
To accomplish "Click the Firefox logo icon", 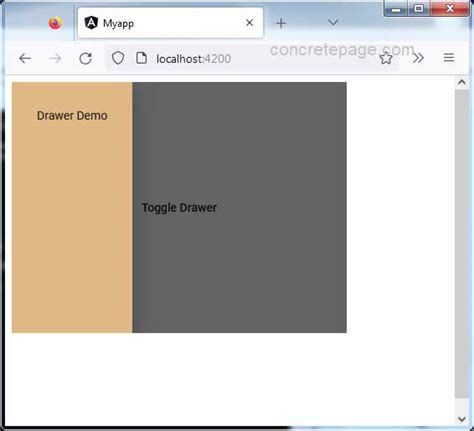I will (55, 23).
